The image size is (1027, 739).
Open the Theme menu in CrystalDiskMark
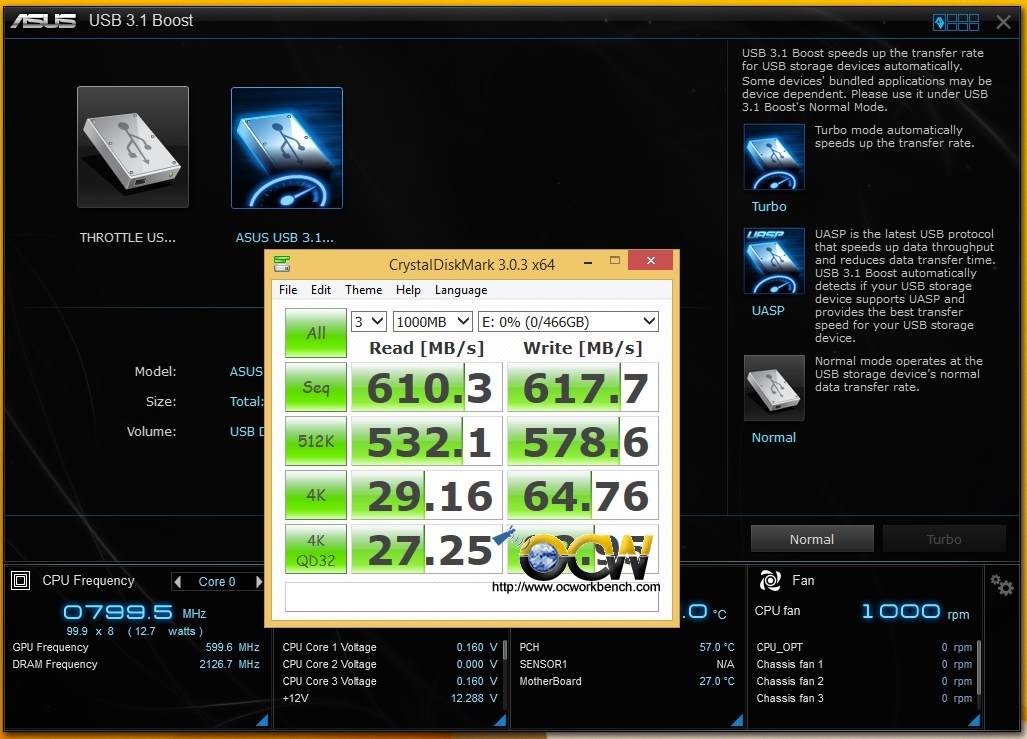point(364,290)
